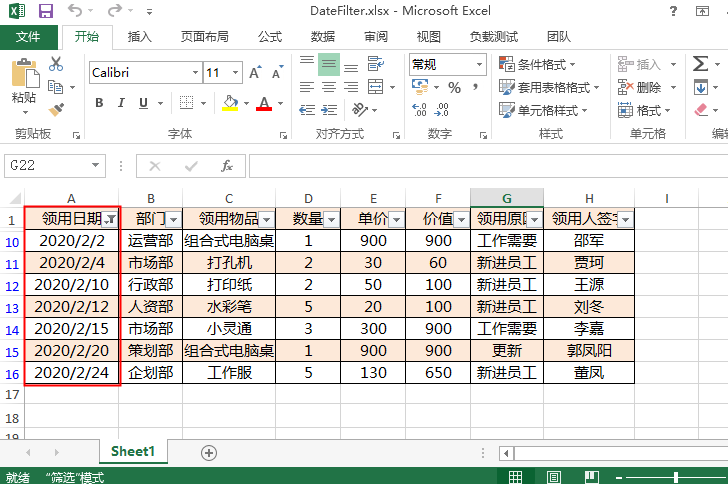Switch to the 公式 ribbon tab

pos(270,37)
